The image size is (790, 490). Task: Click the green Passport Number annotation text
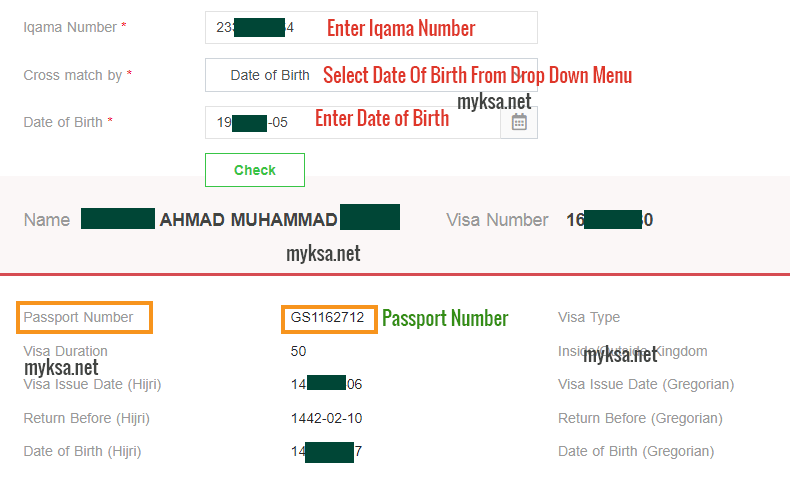pyautogui.click(x=445, y=318)
